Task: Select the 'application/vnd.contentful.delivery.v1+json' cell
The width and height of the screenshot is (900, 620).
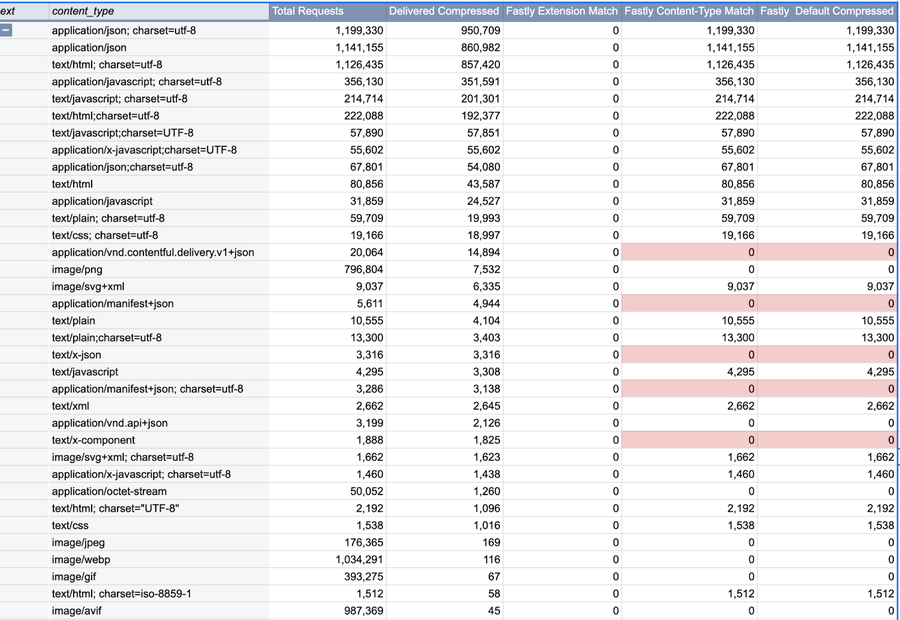Action: click(x=153, y=253)
